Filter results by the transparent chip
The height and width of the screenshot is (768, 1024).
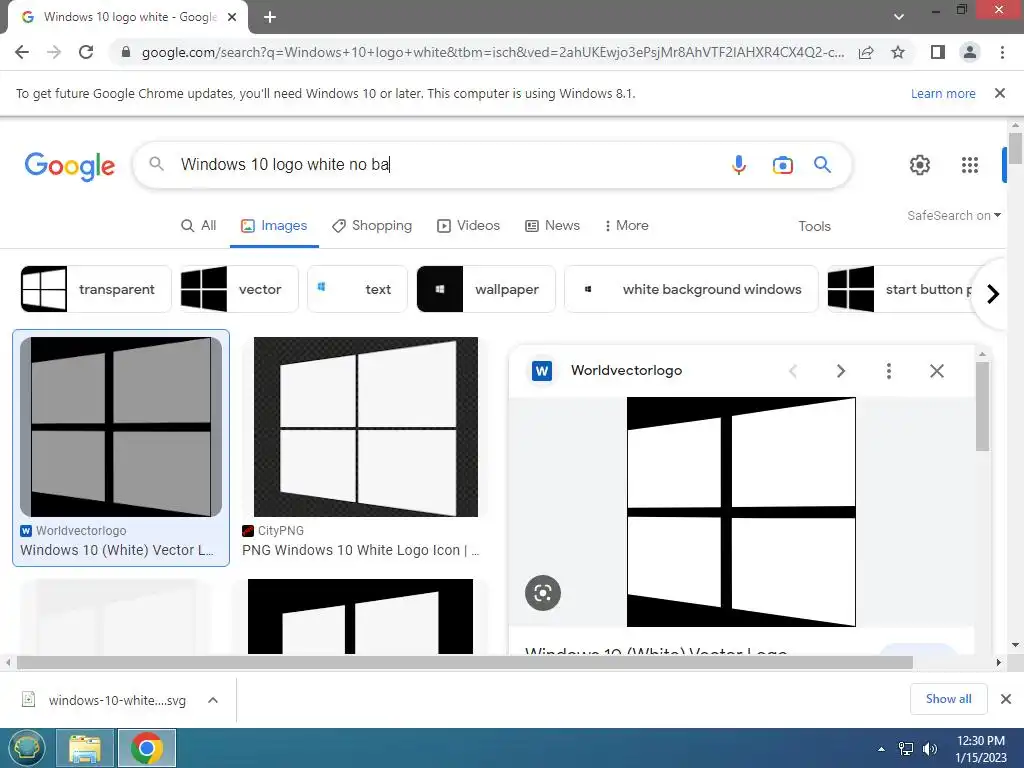95,289
